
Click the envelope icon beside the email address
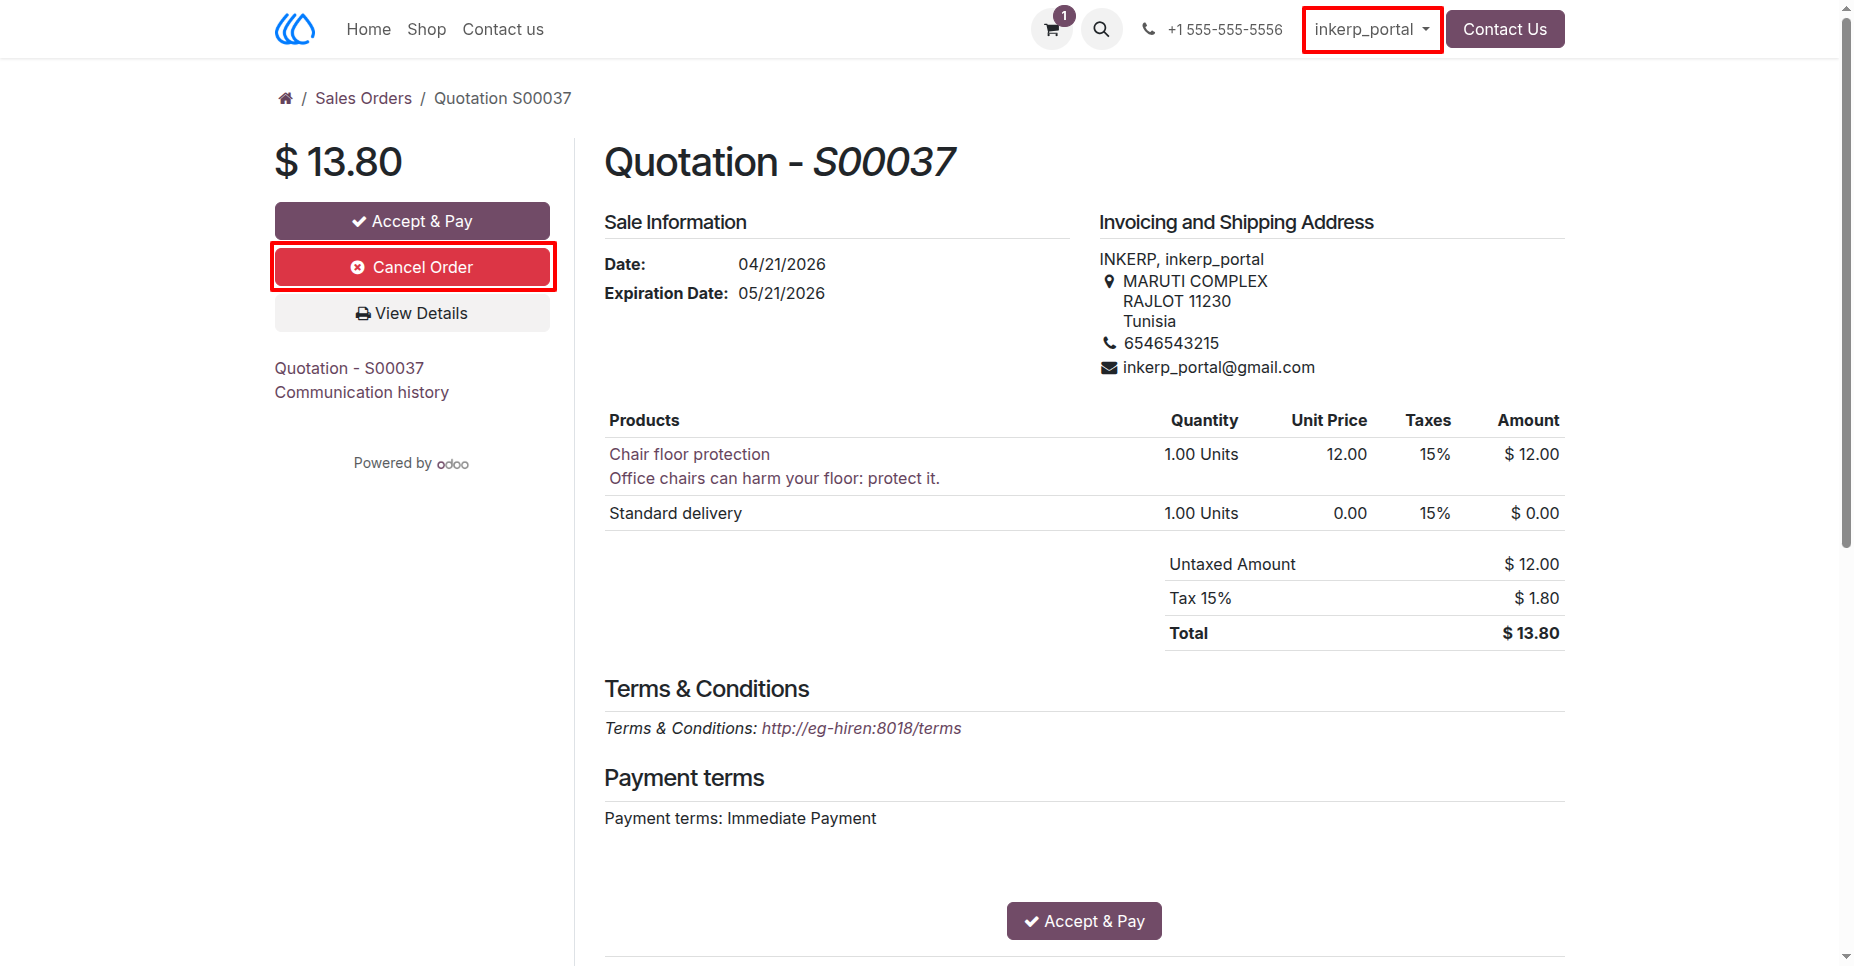1108,368
